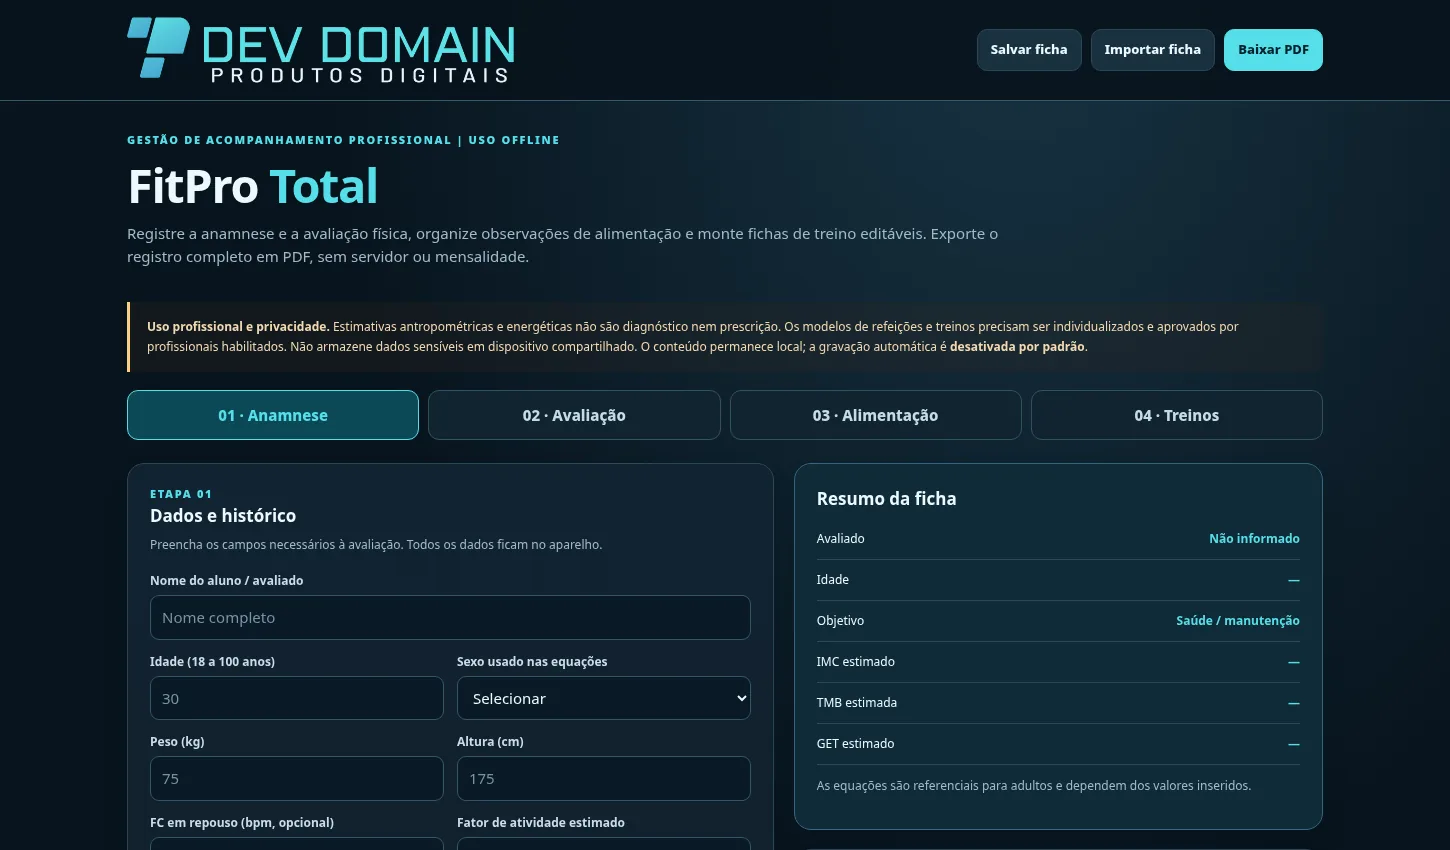
Task: Click the Salvar ficha button
Action: 1029,50
